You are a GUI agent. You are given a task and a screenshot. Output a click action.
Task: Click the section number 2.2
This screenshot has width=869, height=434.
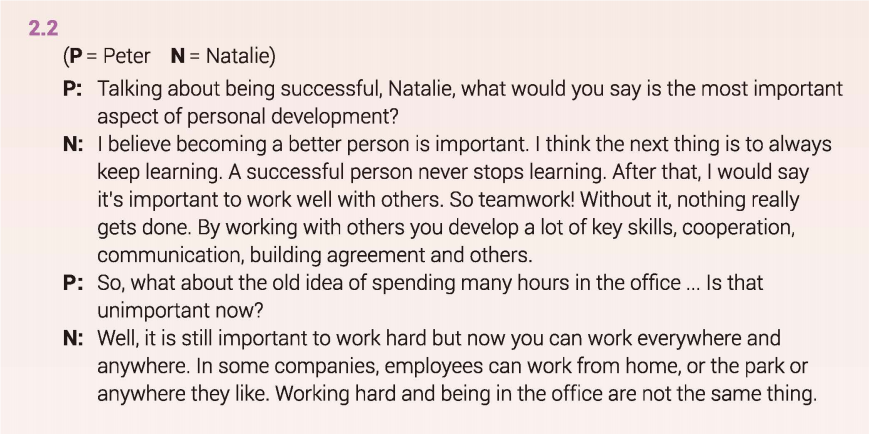[x=43, y=30]
